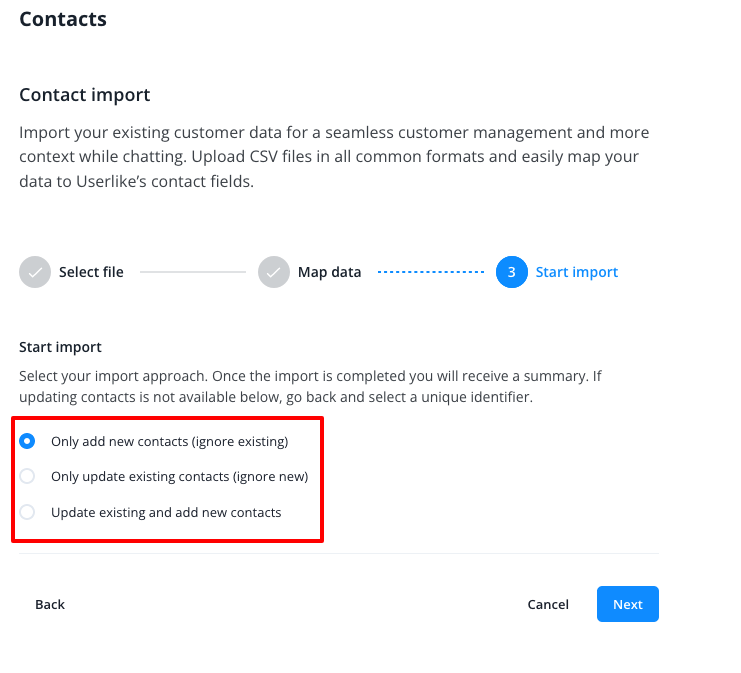Select "Only add new contacts" radio button
741x673 pixels.
[28, 441]
